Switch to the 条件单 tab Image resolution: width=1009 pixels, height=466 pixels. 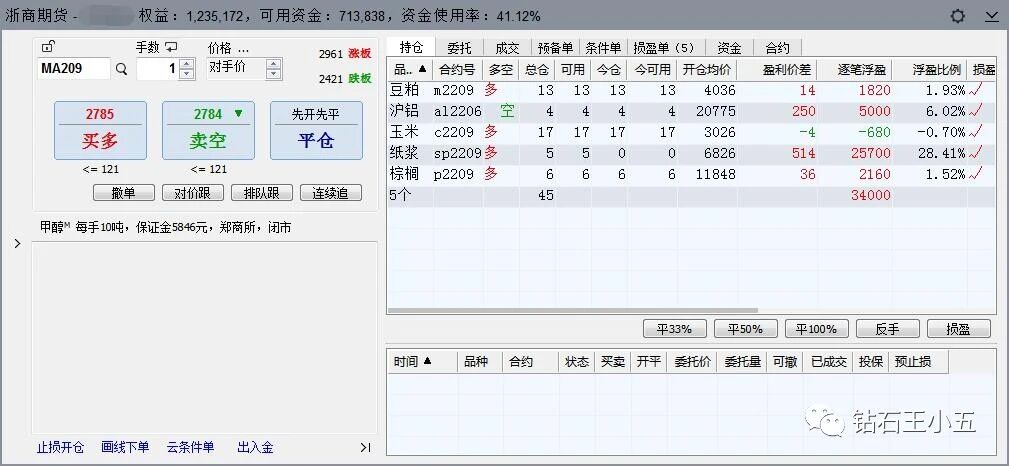603,48
